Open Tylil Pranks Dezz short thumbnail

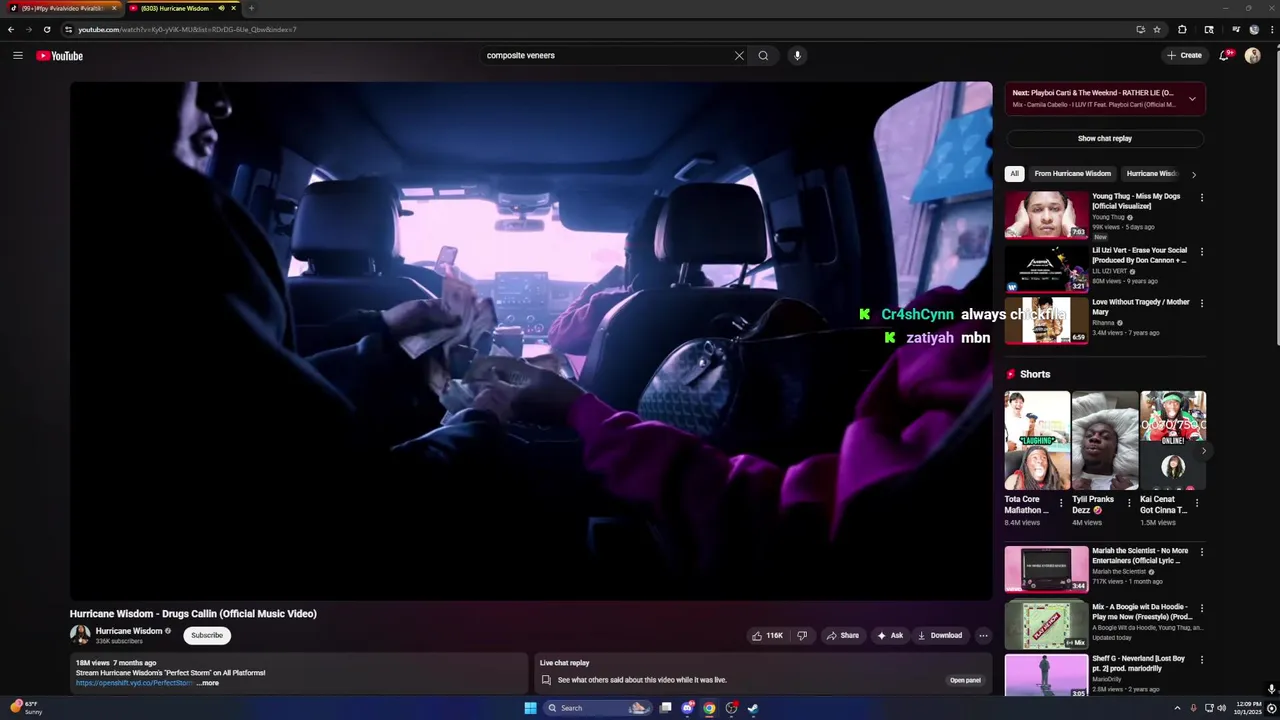click(x=1105, y=440)
